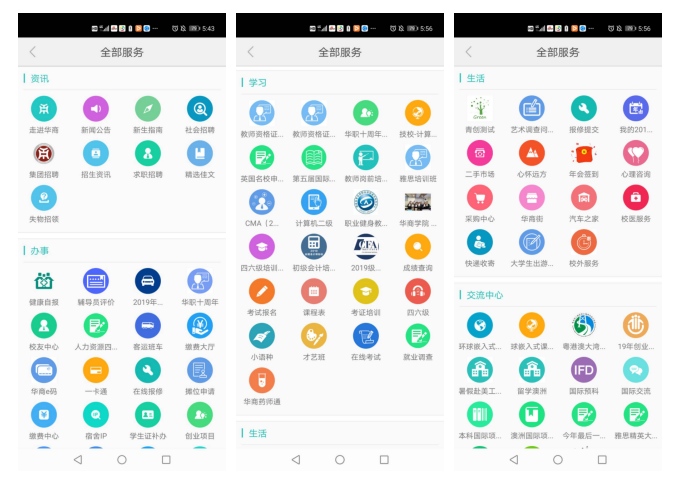Select the 健康自报 health report icon
This screenshot has width=677, height=480.
click(44, 281)
